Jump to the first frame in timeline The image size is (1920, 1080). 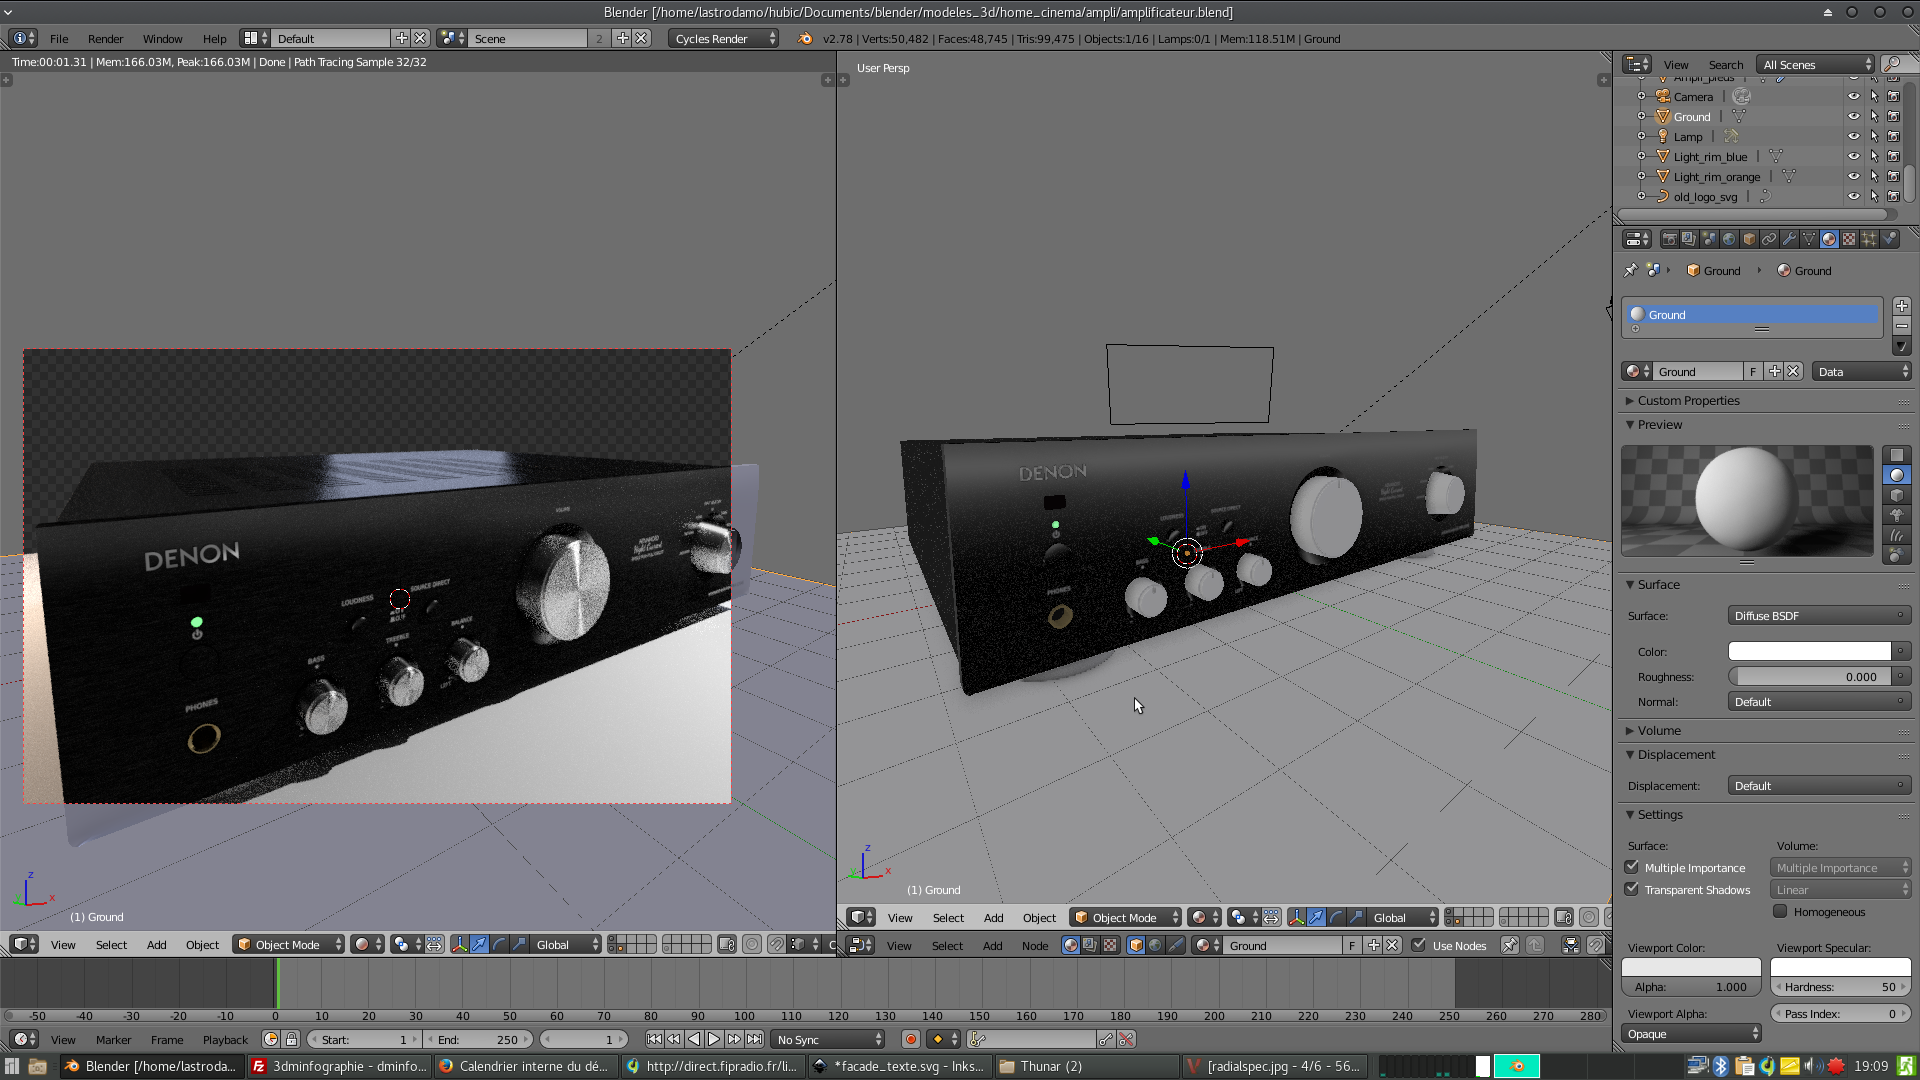[x=654, y=1039]
